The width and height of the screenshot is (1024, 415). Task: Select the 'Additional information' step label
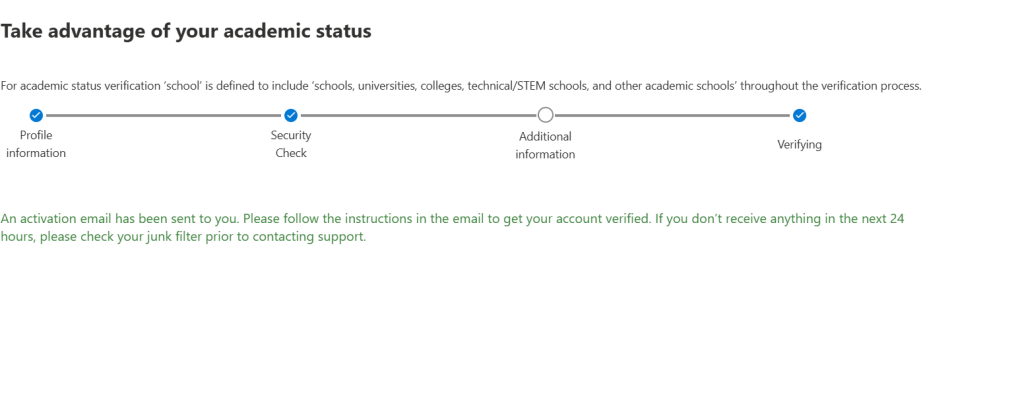[545, 145]
